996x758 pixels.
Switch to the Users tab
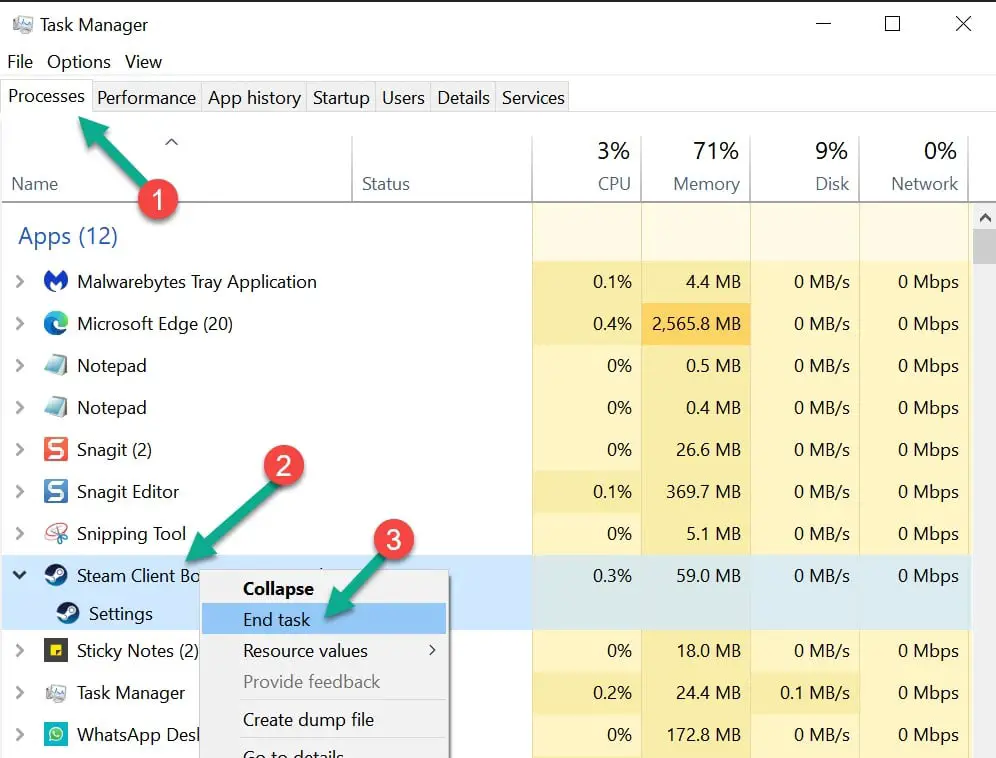pos(403,97)
